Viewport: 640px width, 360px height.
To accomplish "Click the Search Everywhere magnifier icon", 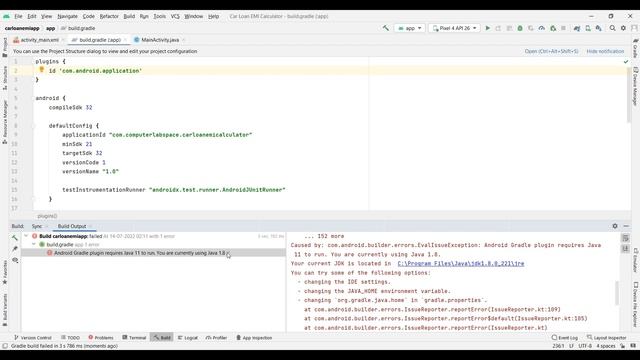I will (612, 28).
